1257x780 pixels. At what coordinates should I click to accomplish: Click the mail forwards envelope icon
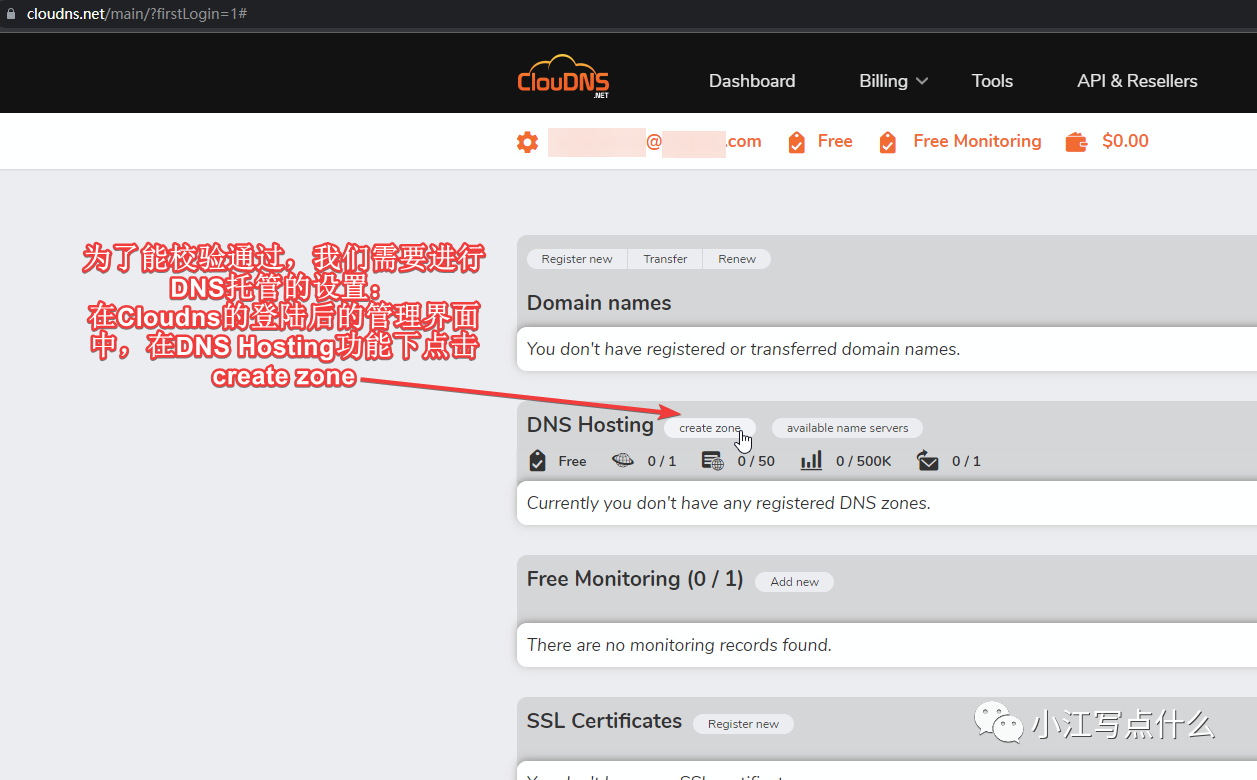tap(928, 461)
